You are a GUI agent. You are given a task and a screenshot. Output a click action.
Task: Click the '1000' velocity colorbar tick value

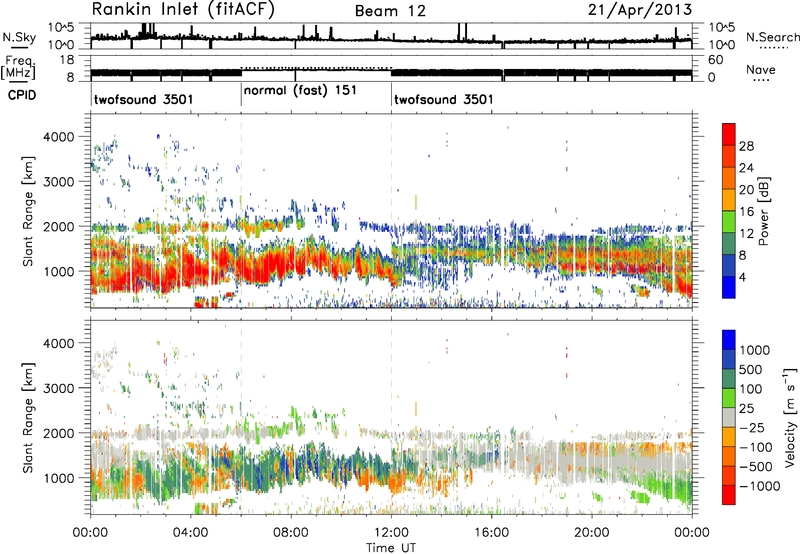pyautogui.click(x=755, y=350)
